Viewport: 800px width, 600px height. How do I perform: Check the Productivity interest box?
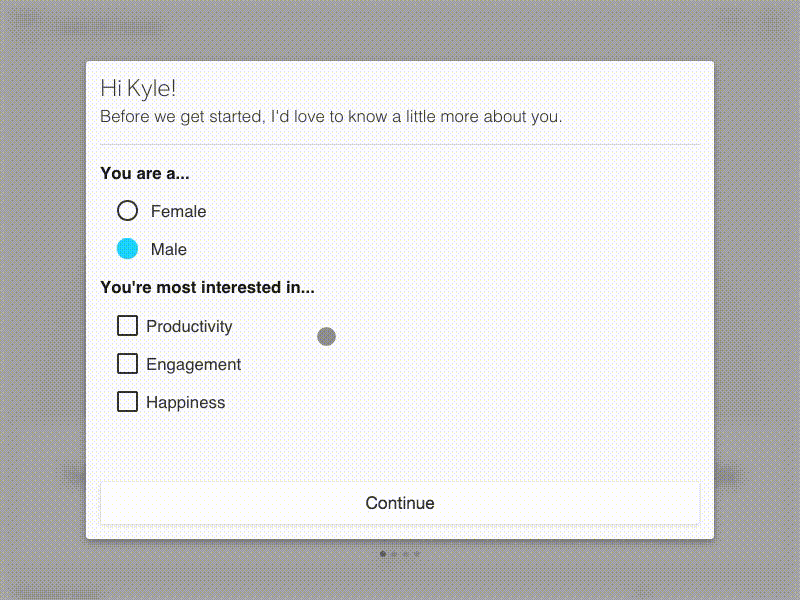tap(127, 325)
